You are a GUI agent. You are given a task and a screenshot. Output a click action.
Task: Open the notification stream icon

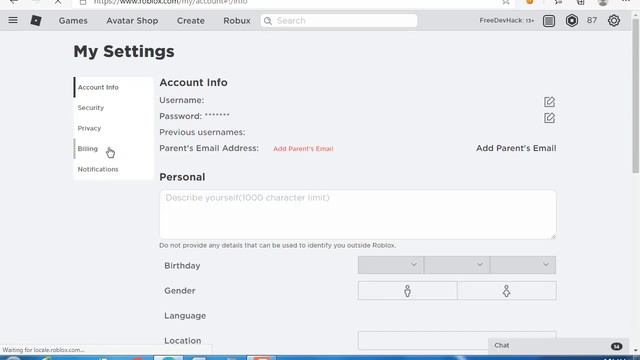coord(549,21)
